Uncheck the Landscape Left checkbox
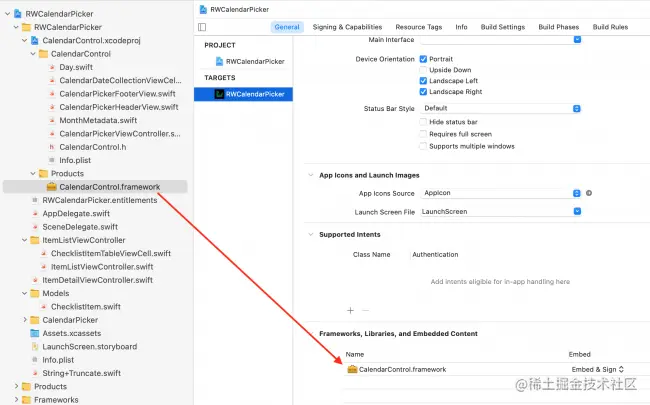 pos(423,80)
